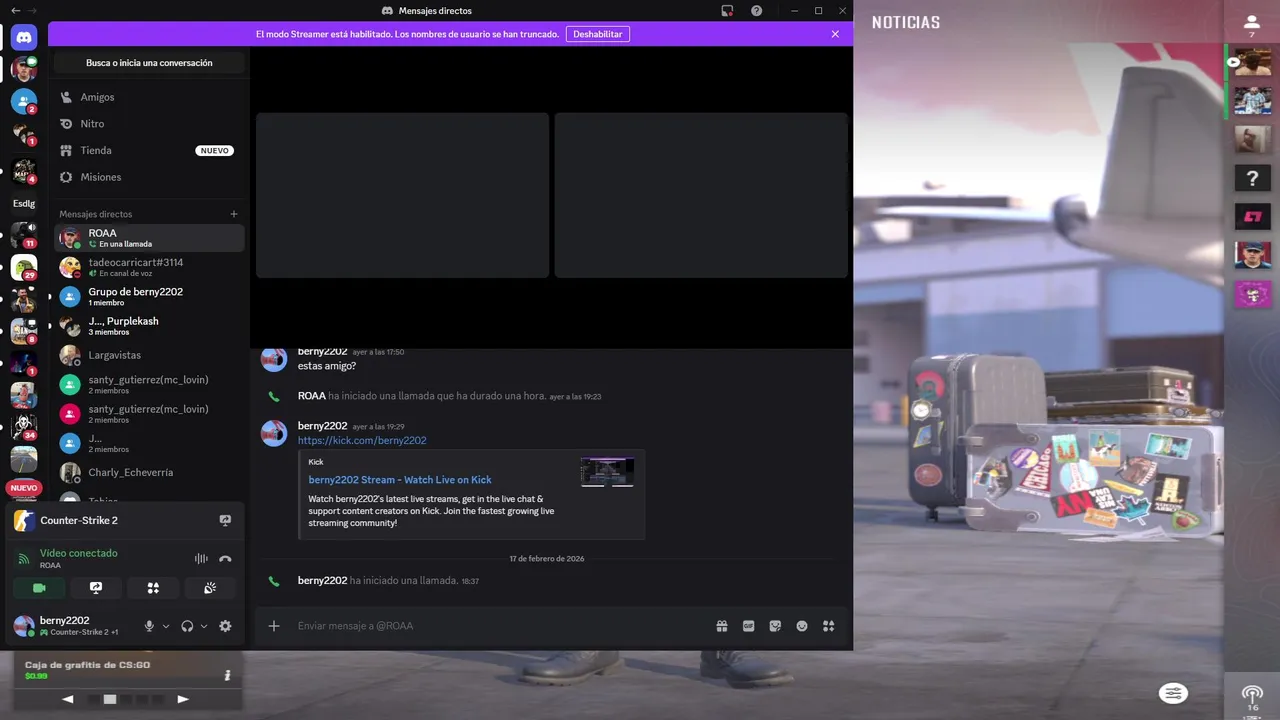Focus the Enviar mensaje a @ROAA field
This screenshot has height=720, width=1280.
coord(500,626)
